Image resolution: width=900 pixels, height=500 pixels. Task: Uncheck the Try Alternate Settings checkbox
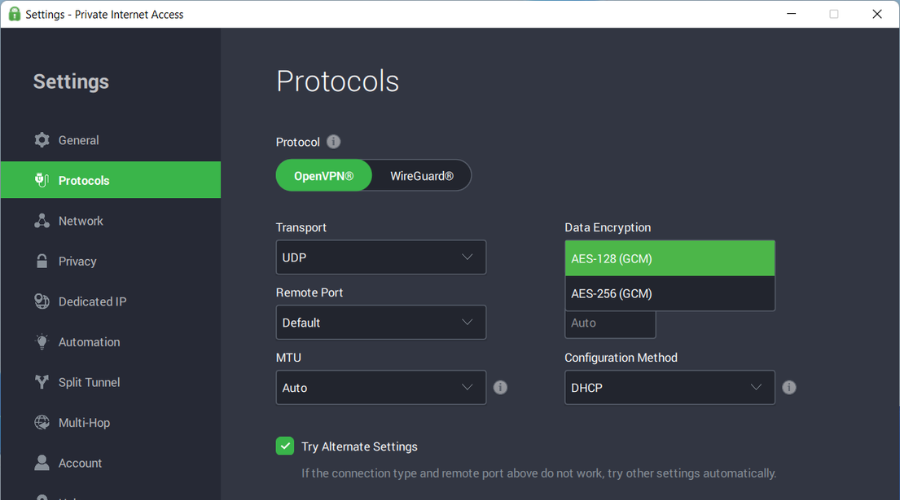[285, 446]
